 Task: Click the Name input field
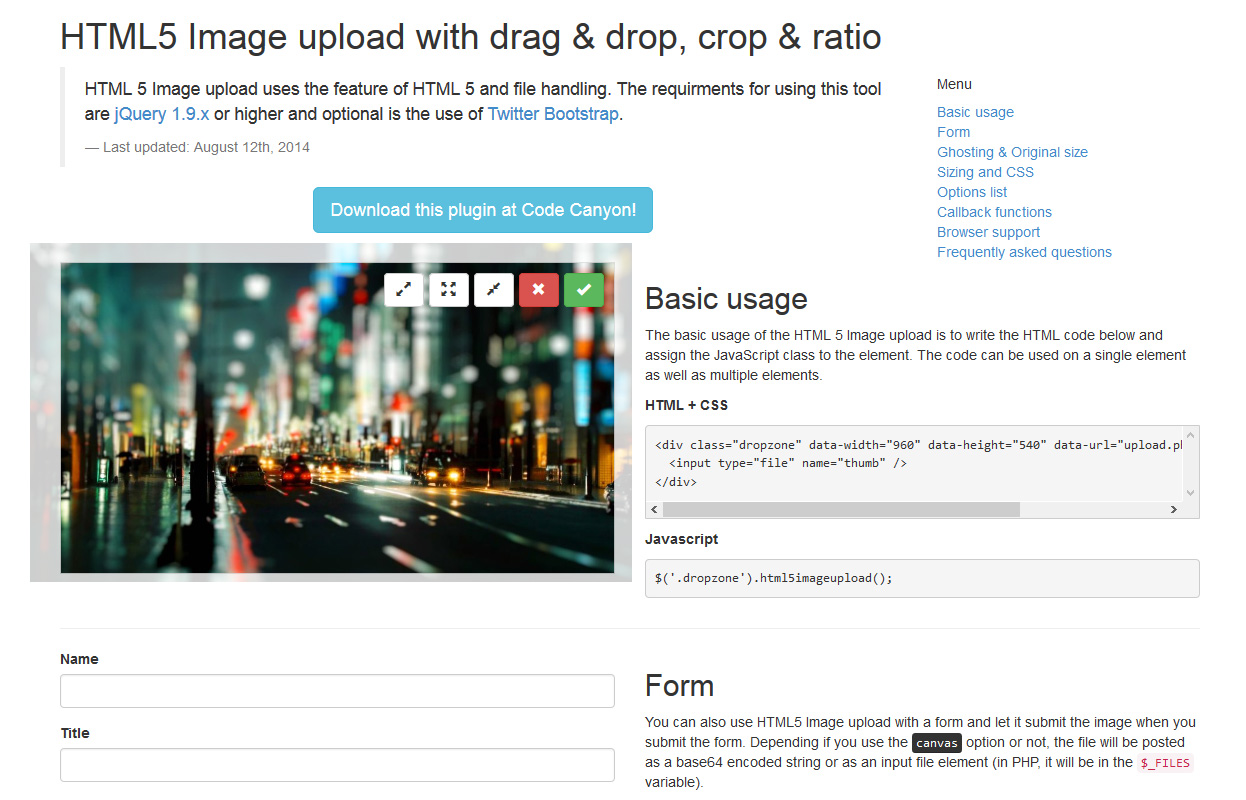[337, 691]
